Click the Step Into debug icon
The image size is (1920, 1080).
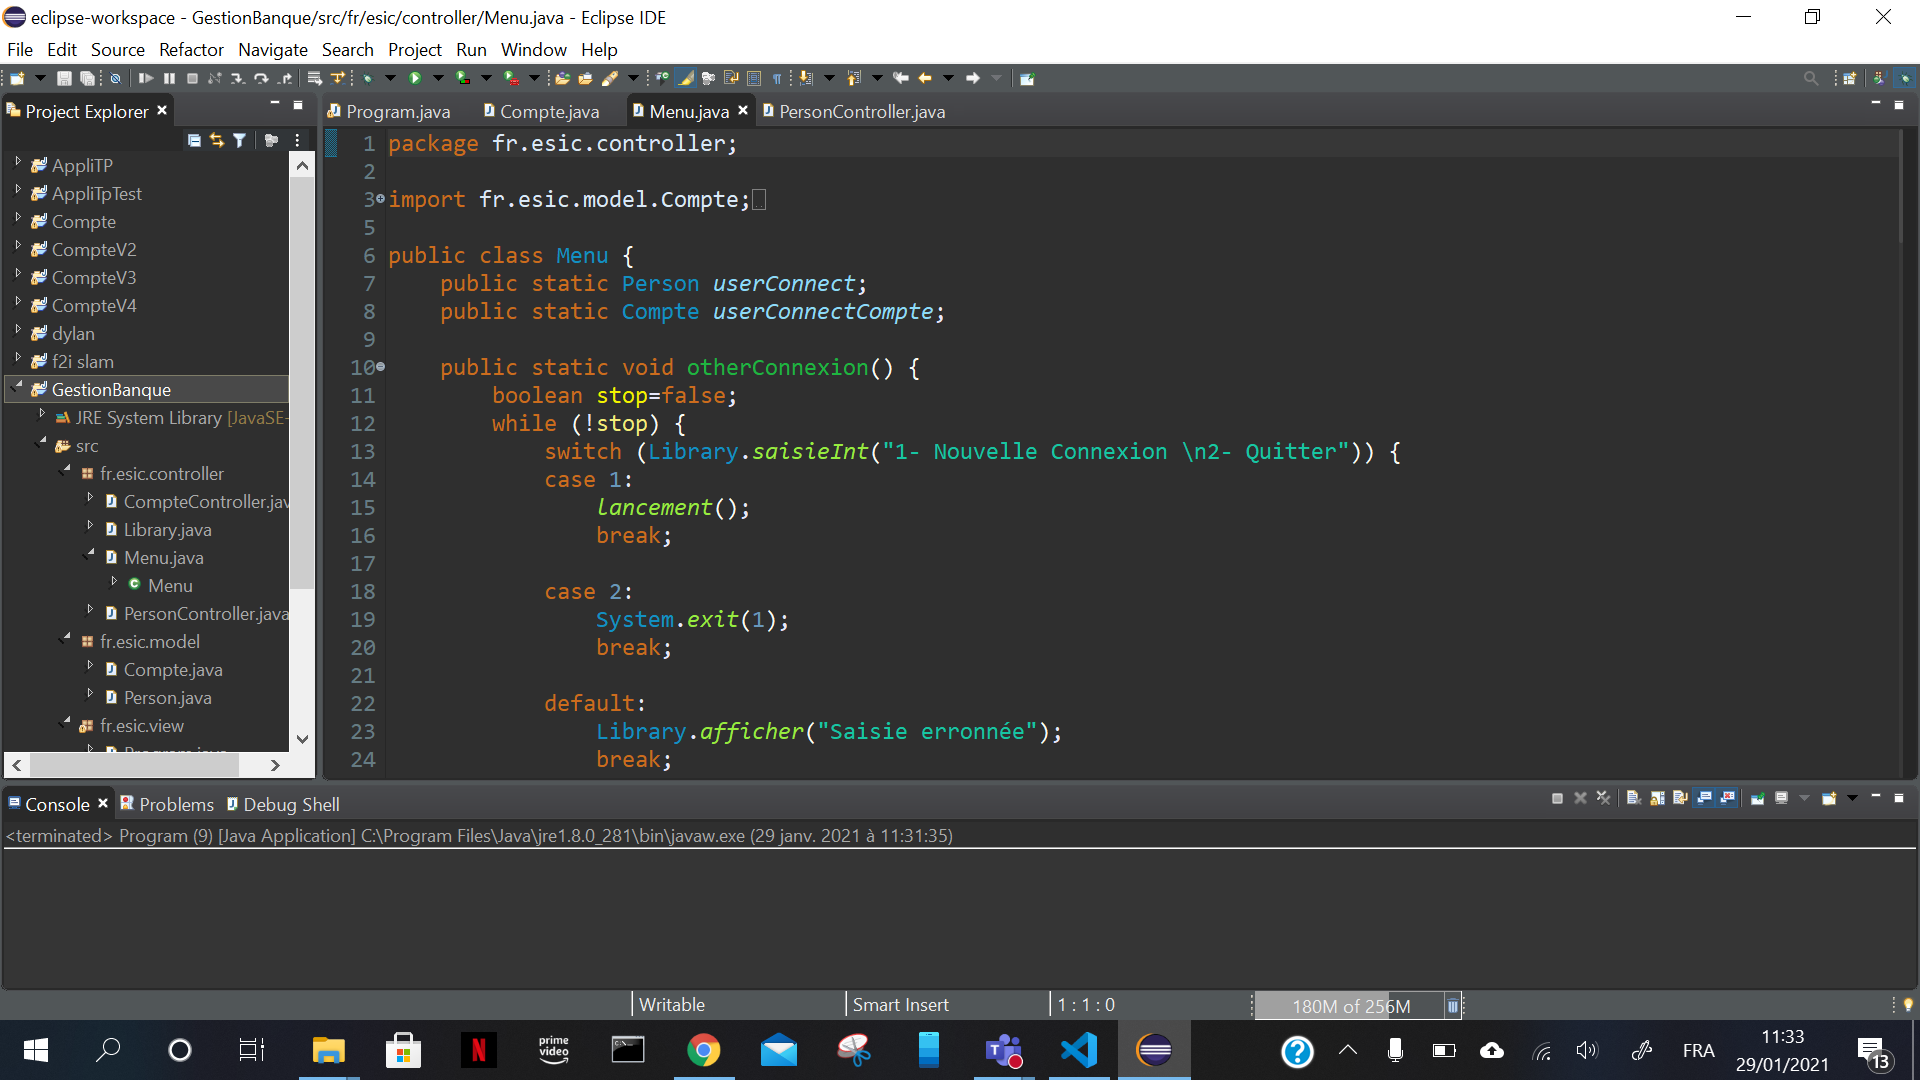(237, 78)
